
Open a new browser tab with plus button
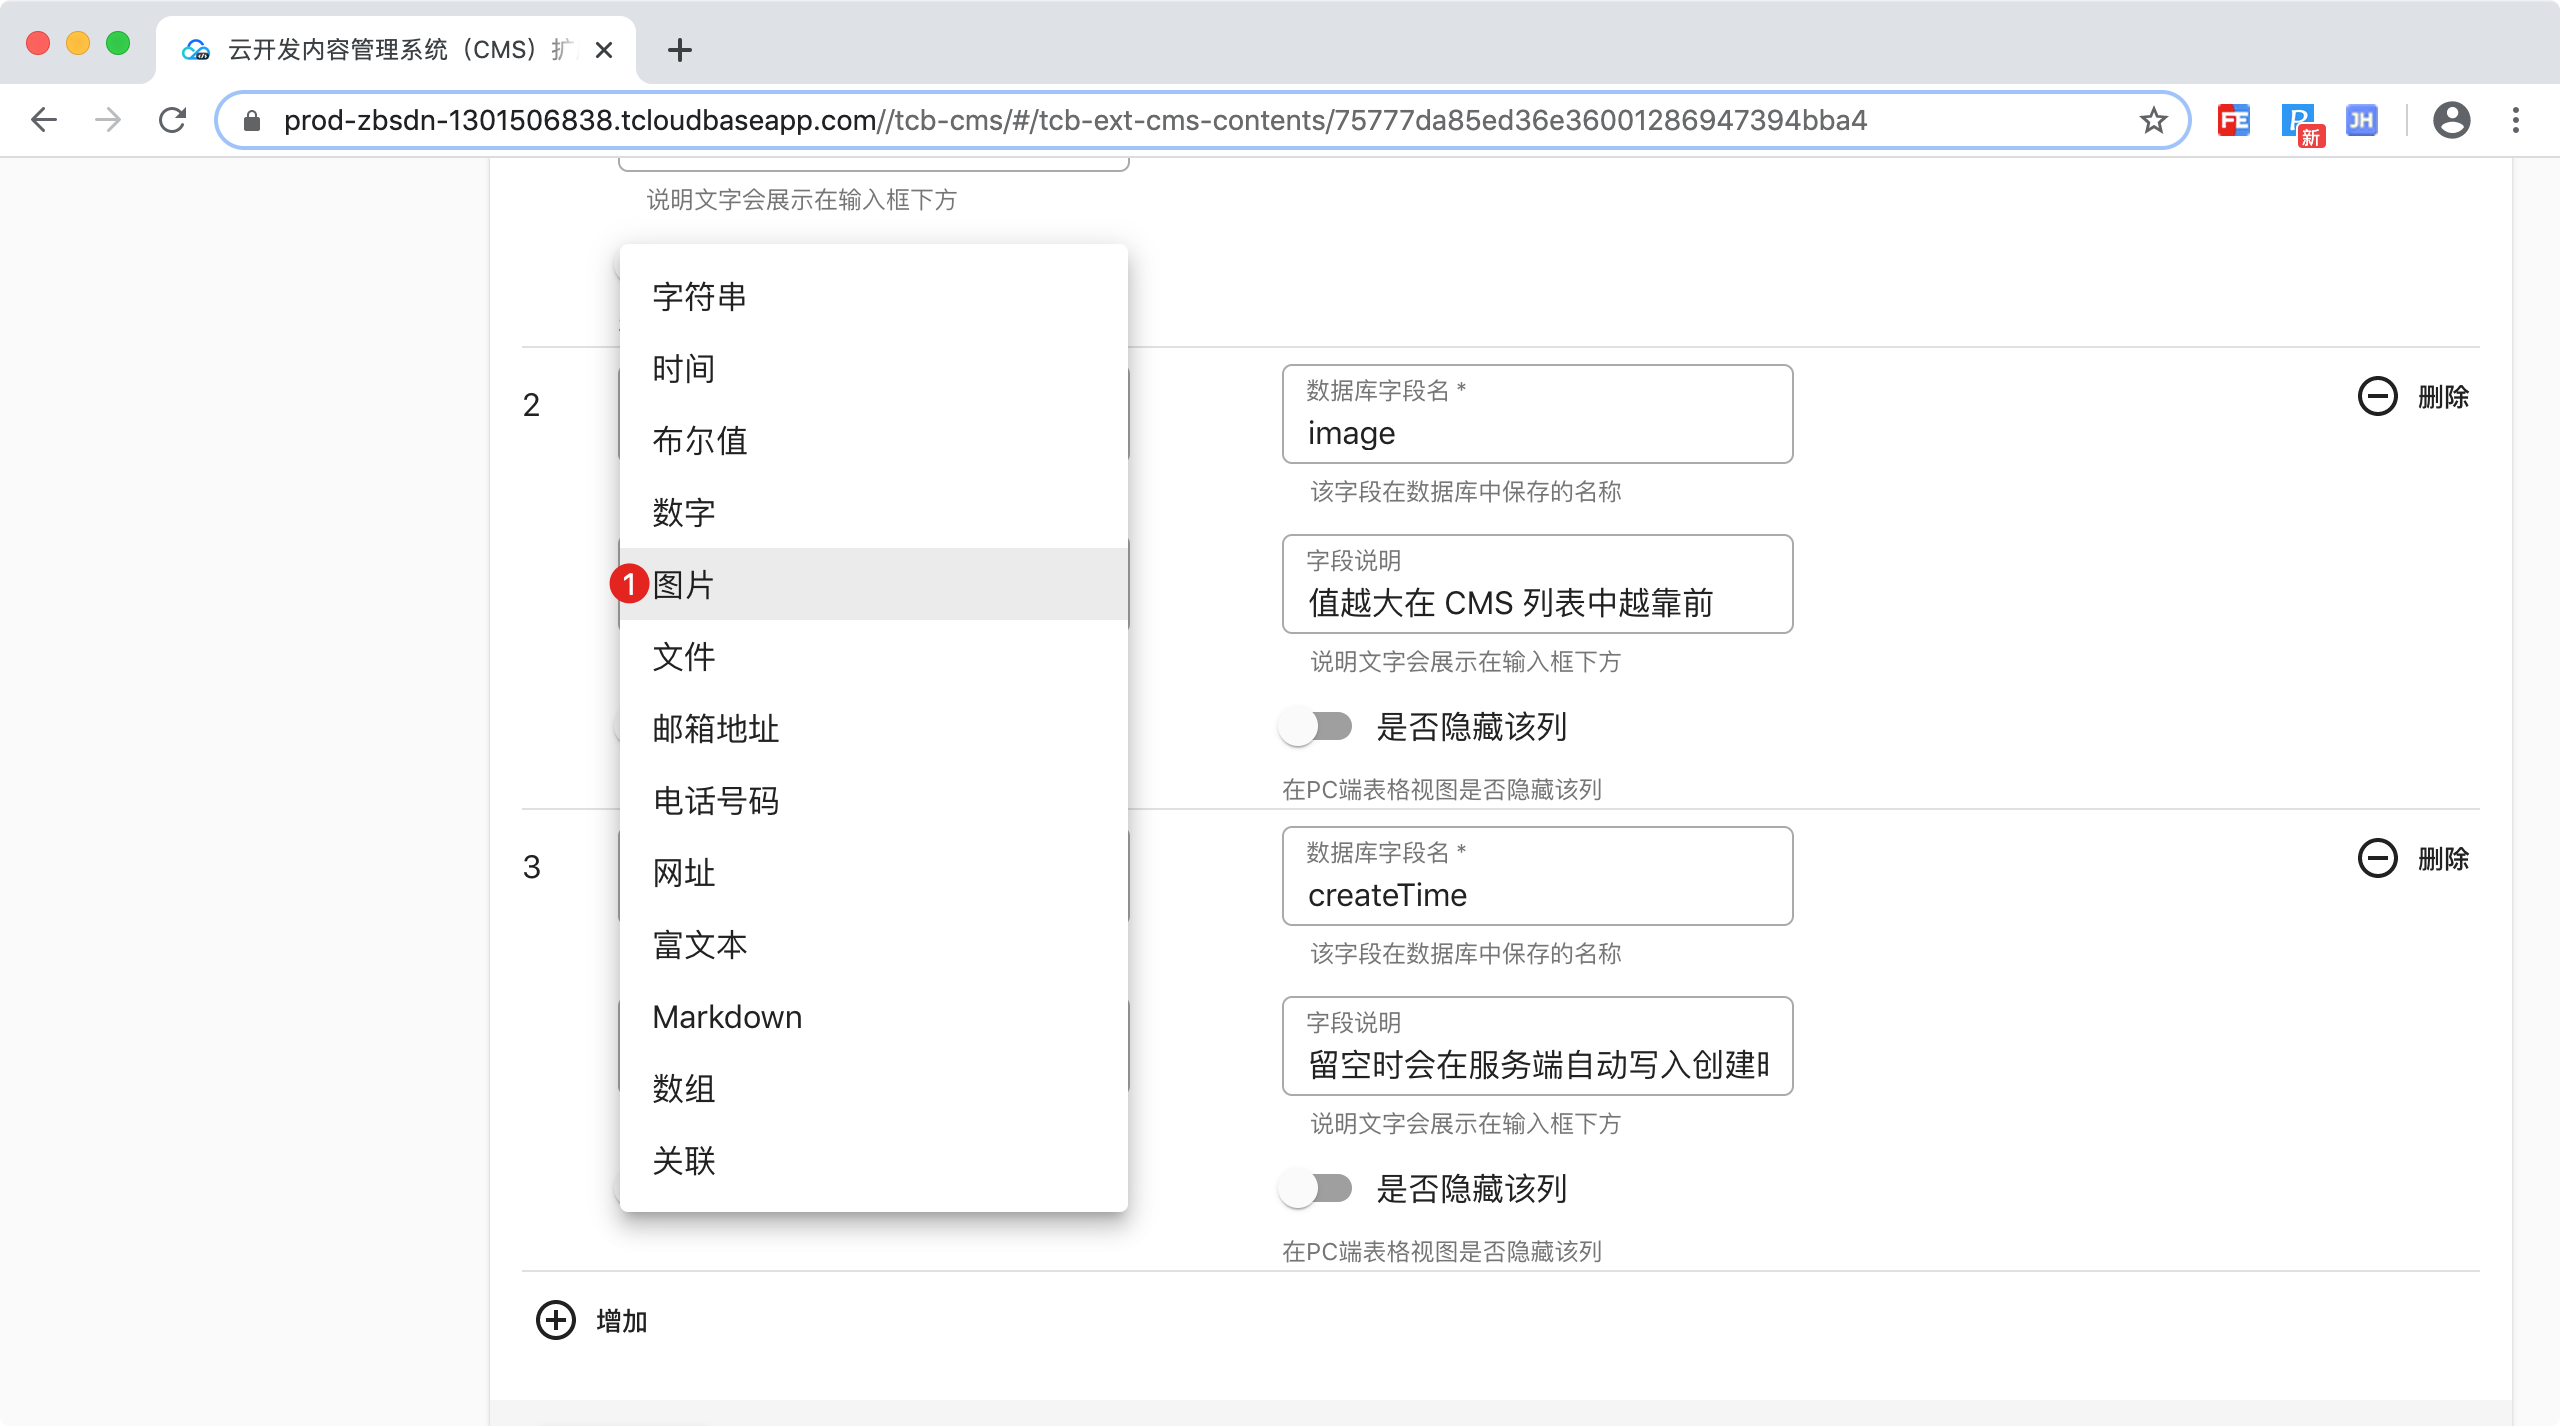680,50
